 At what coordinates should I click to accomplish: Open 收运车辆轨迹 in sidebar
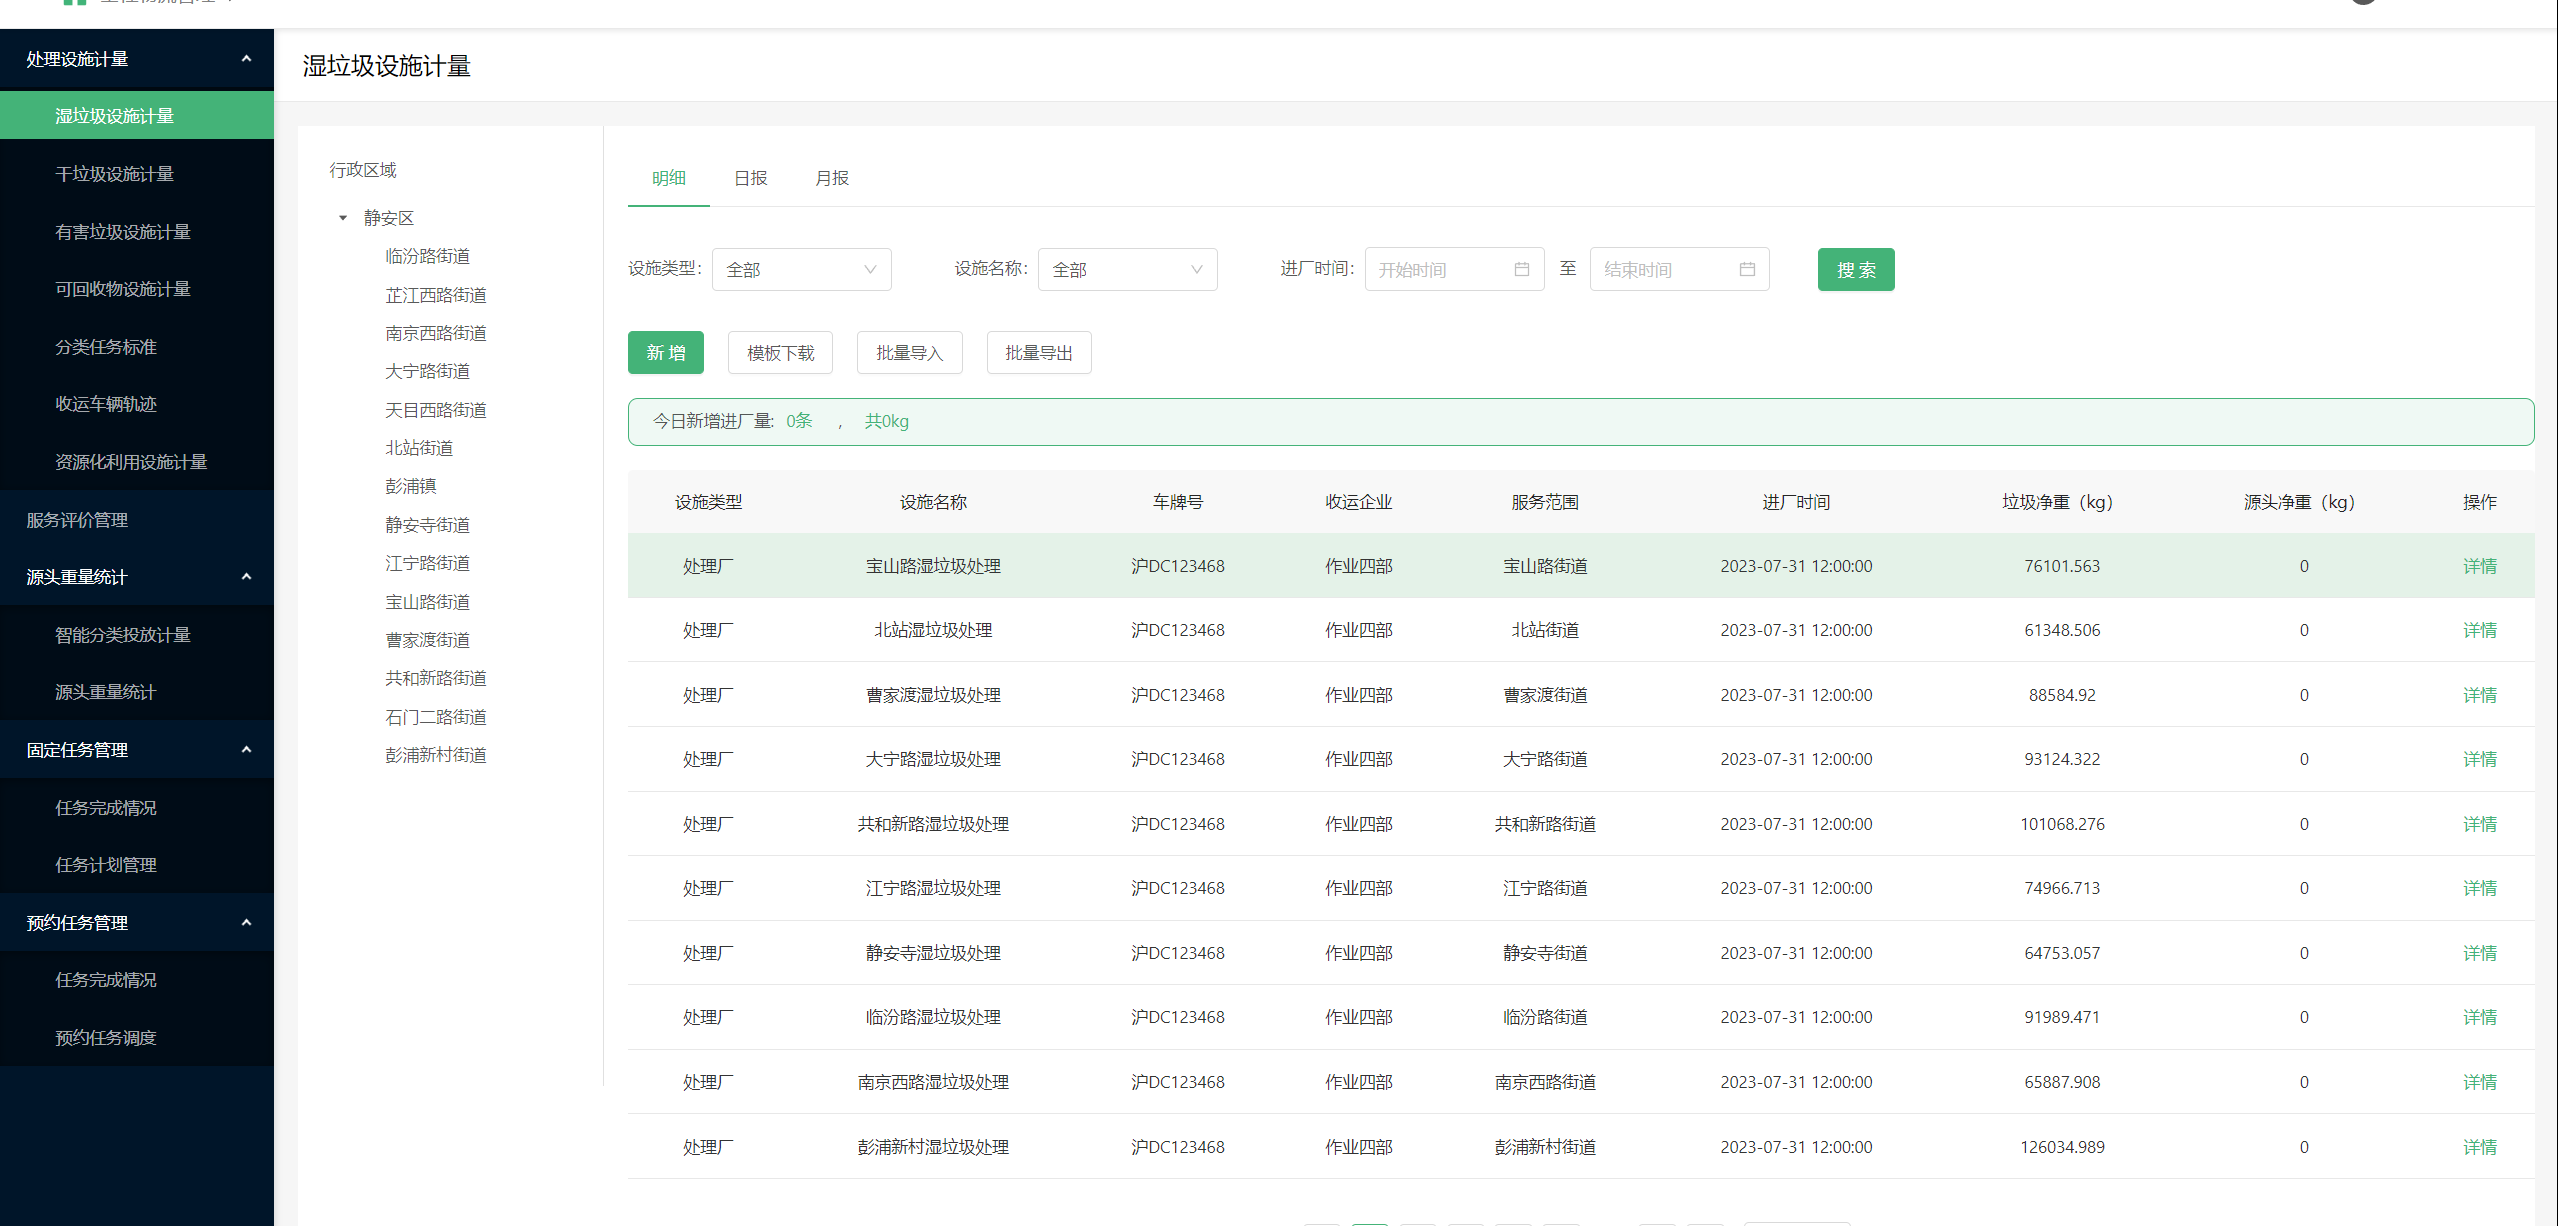[x=137, y=404]
